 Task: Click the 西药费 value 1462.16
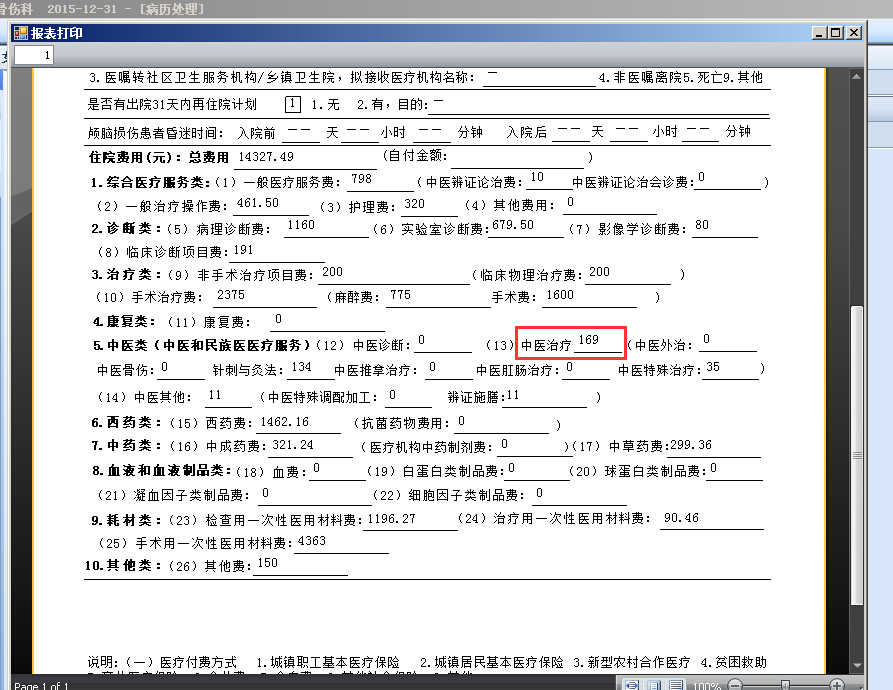[284, 422]
